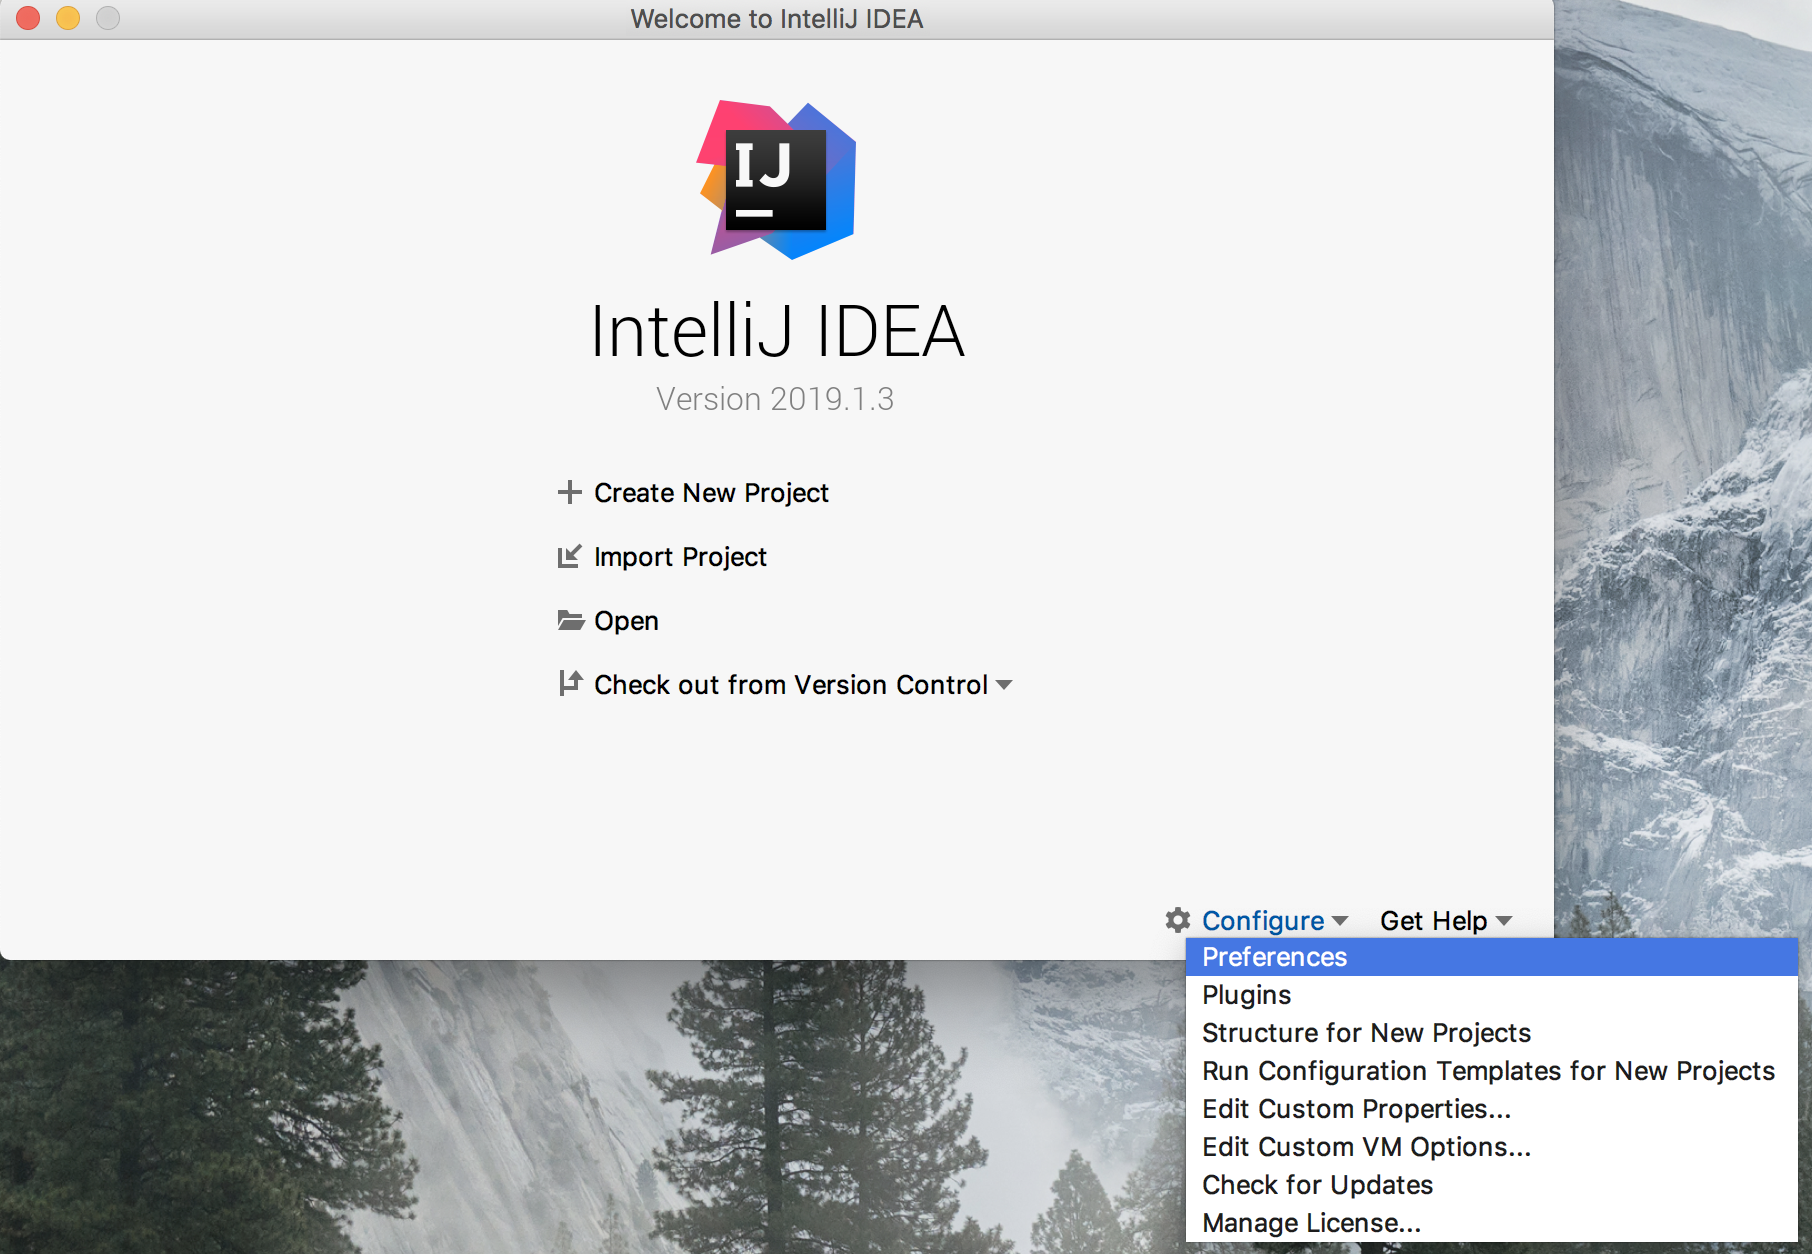Click the Configure dropdown label
This screenshot has width=1812, height=1254.
click(x=1263, y=920)
